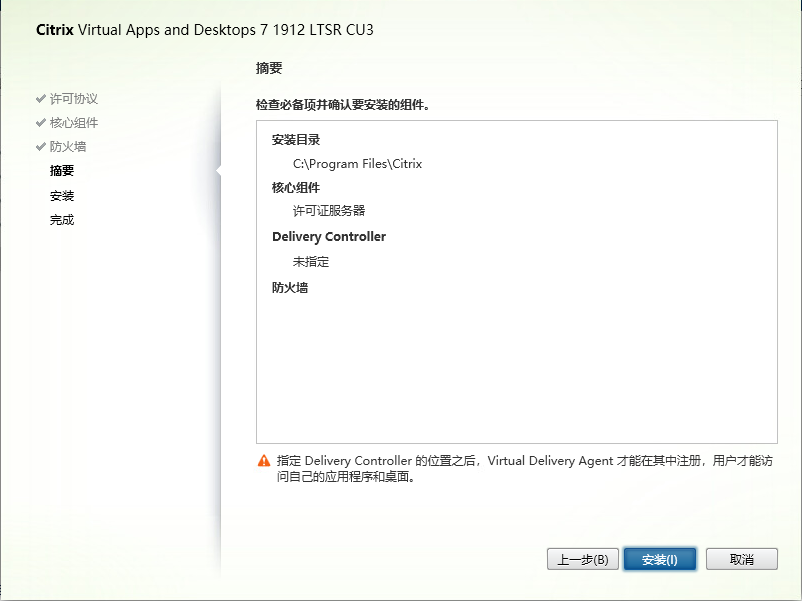Jump to the 安装 step in sidebar
Viewport: 802px width, 601px height.
click(x=62, y=196)
